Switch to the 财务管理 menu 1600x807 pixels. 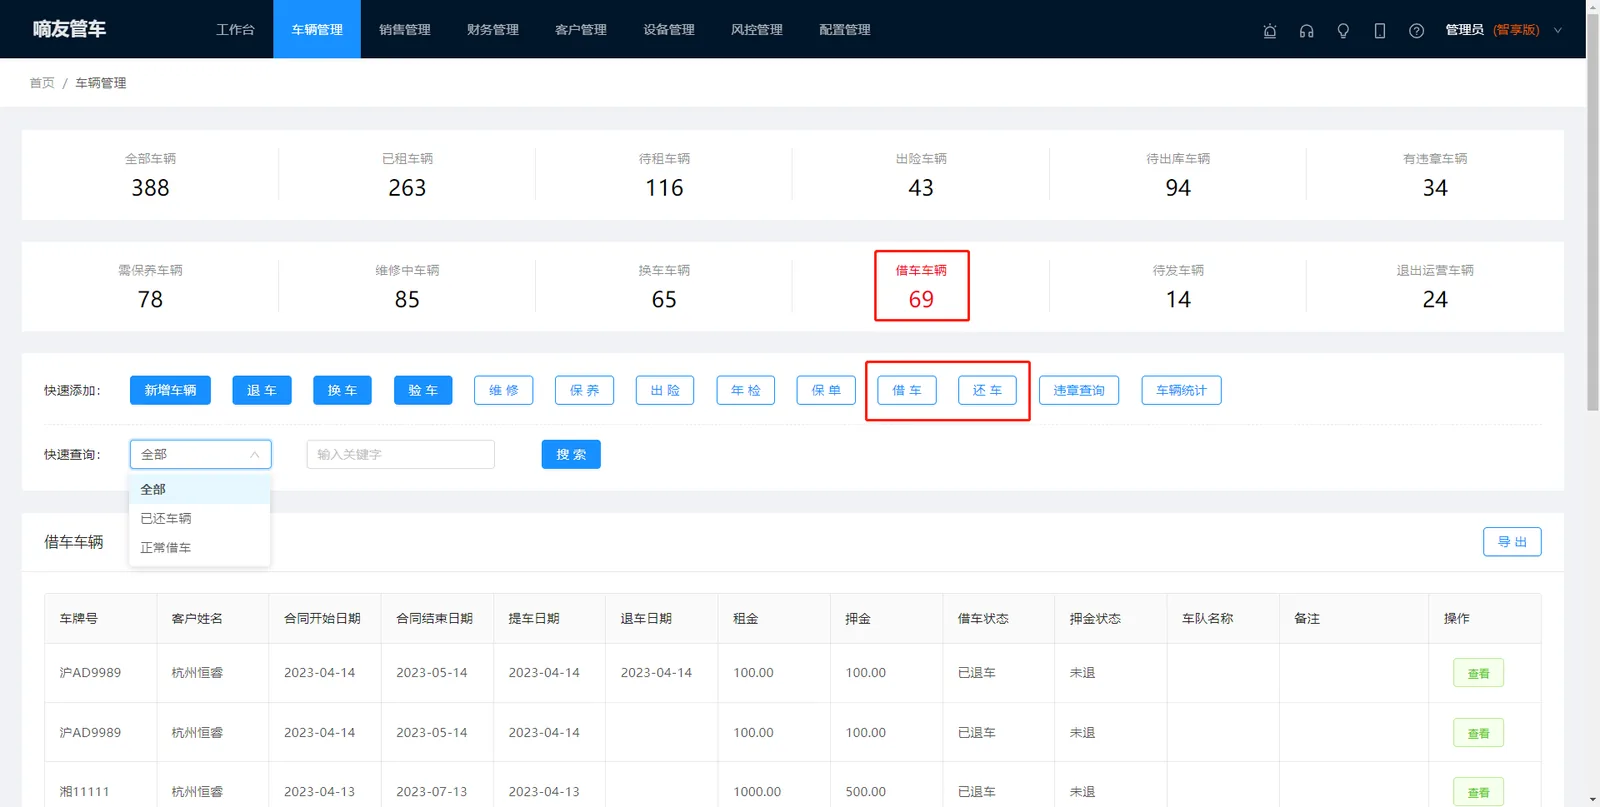pyautogui.click(x=493, y=30)
